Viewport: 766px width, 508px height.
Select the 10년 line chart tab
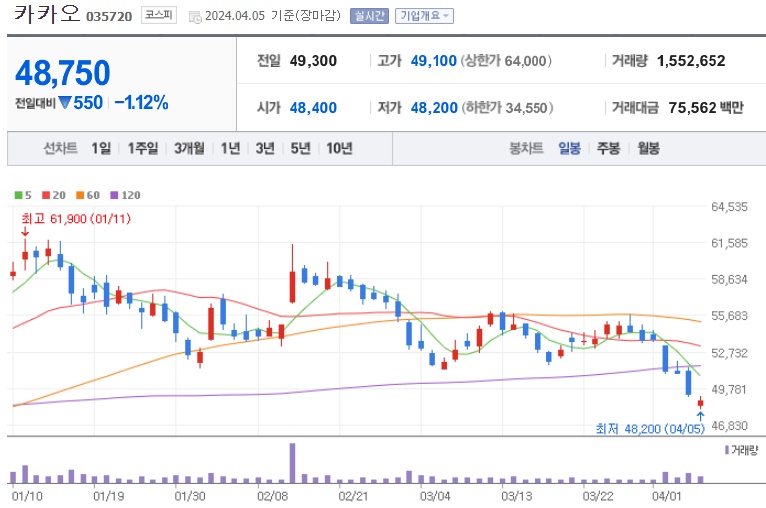[x=339, y=148]
